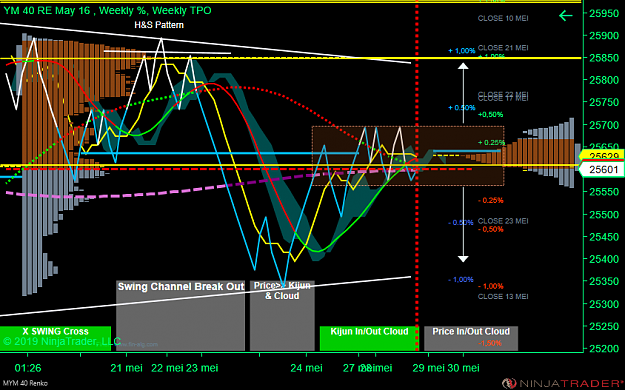Image resolution: width=625 pixels, height=390 pixels.
Task: Click the 25700 price axis label
Action: tap(604, 125)
